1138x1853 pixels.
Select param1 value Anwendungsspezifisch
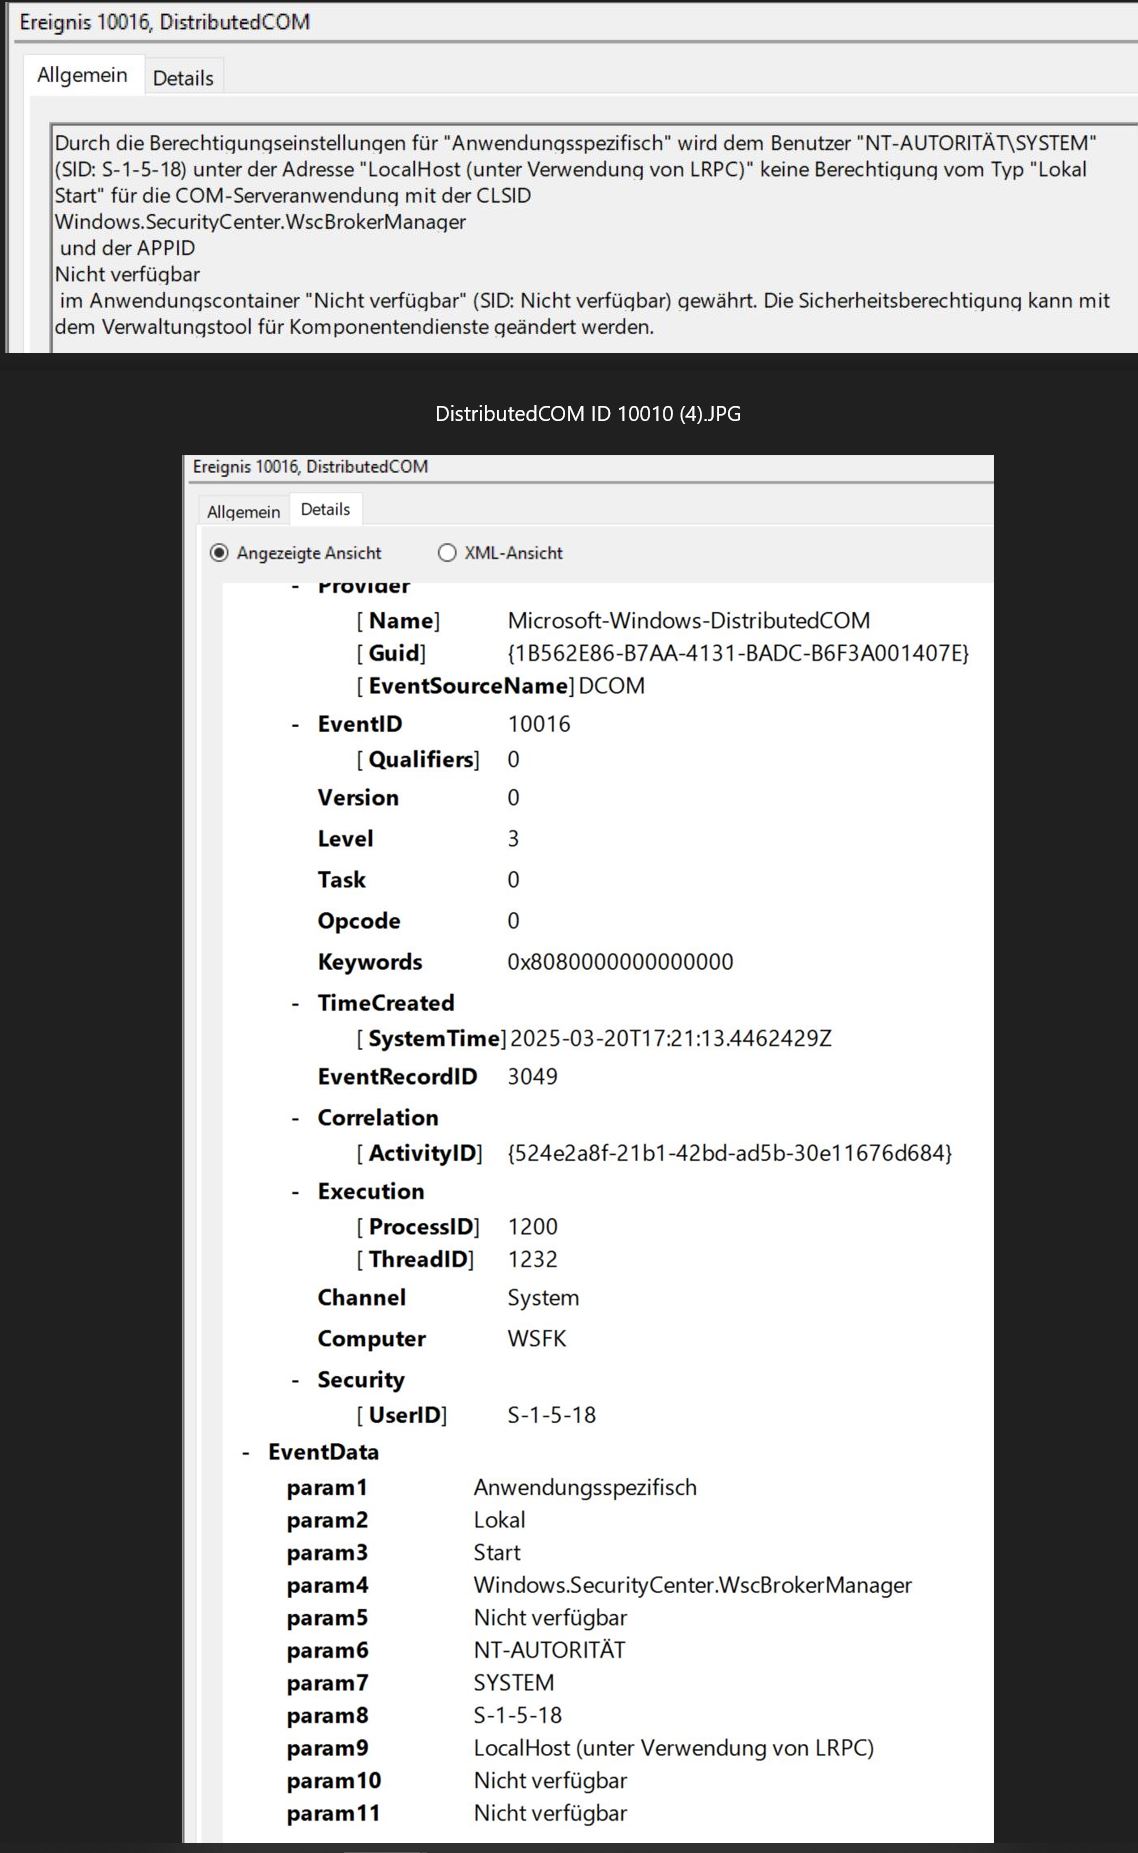coord(585,1487)
